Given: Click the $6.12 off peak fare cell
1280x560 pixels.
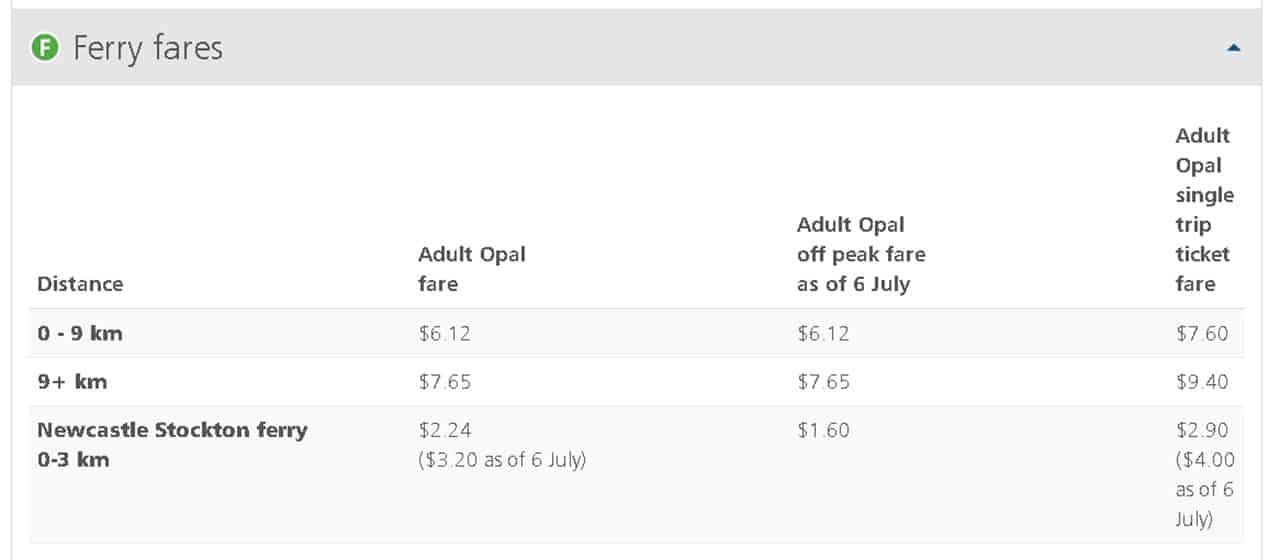Looking at the screenshot, I should 823,334.
